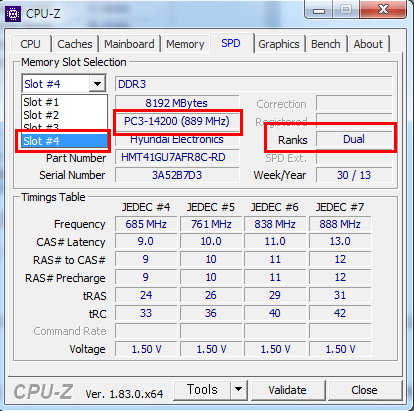This screenshot has height=411, width=414.
Task: Click the JEDEC #6 column header
Action: click(x=275, y=207)
